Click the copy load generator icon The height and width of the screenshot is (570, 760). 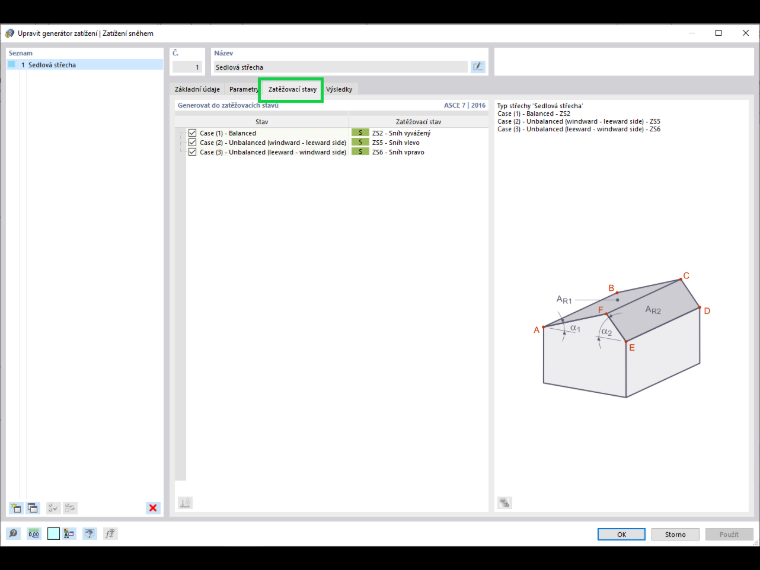pos(33,508)
